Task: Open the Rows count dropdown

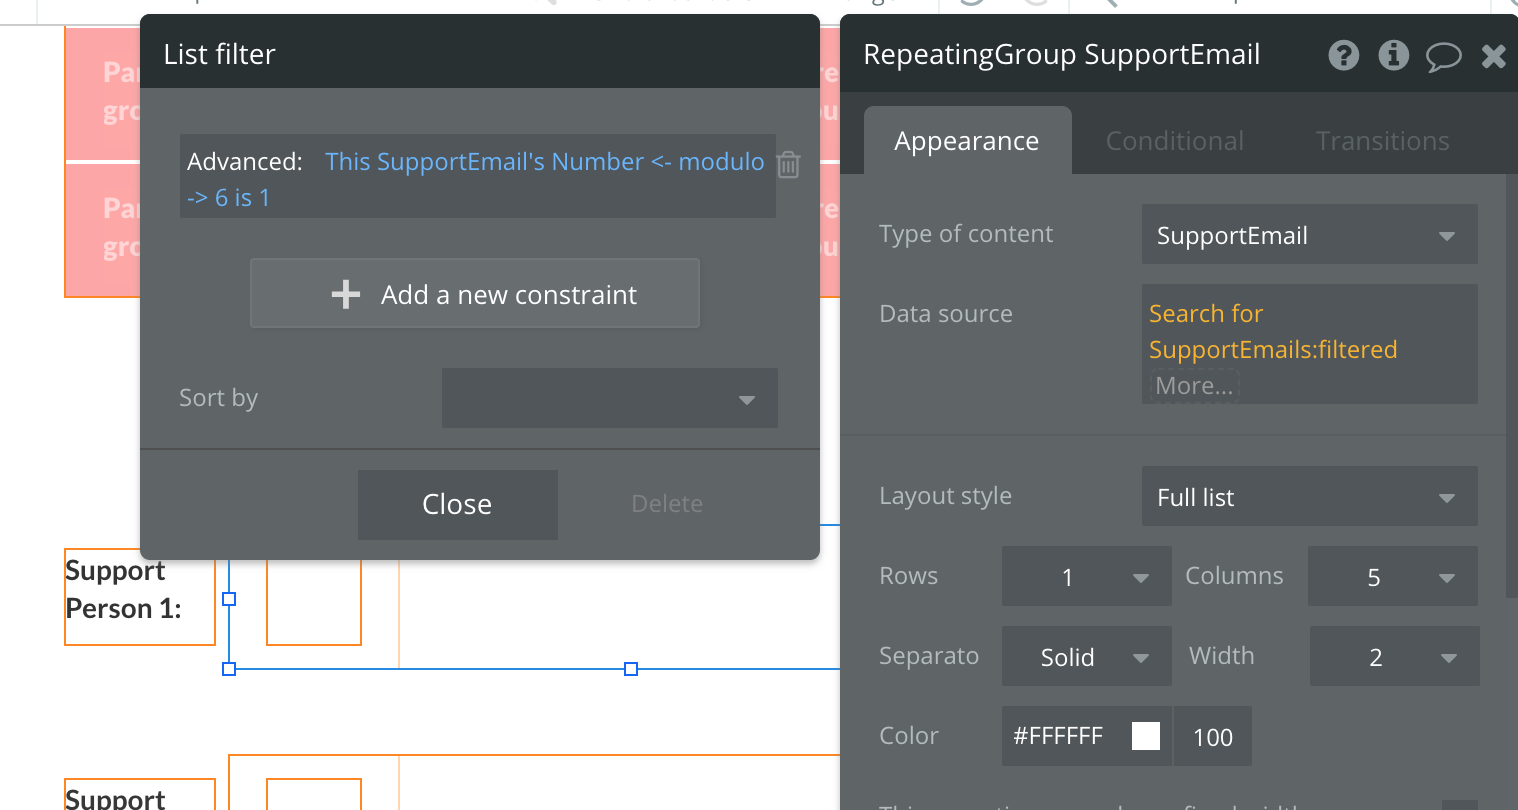Action: [x=1086, y=577]
